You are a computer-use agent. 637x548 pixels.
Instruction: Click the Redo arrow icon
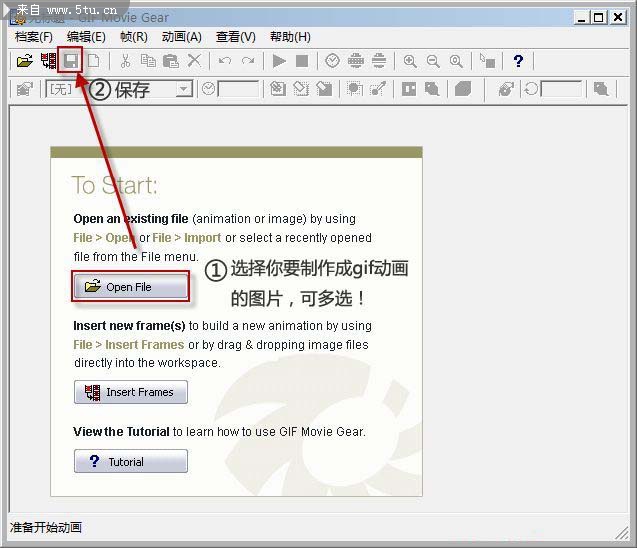(248, 61)
